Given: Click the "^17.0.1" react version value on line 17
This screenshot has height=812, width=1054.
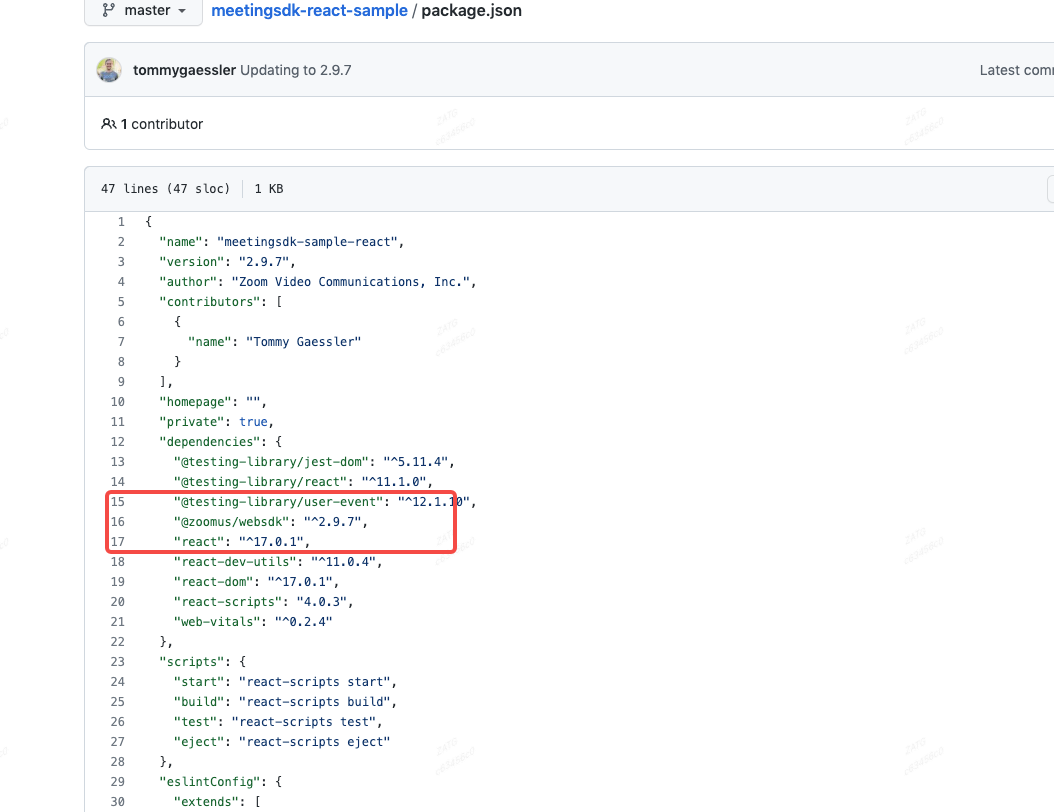Looking at the screenshot, I should [x=271, y=542].
